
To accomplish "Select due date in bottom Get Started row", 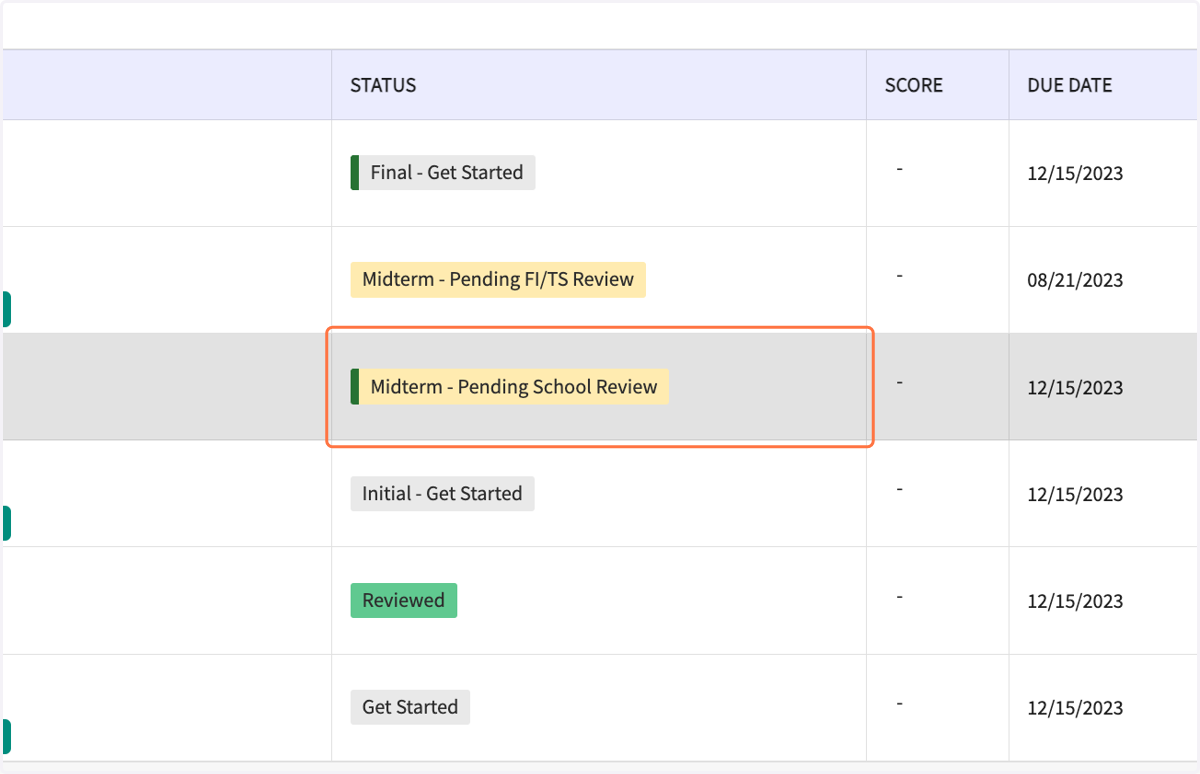I will point(1075,708).
